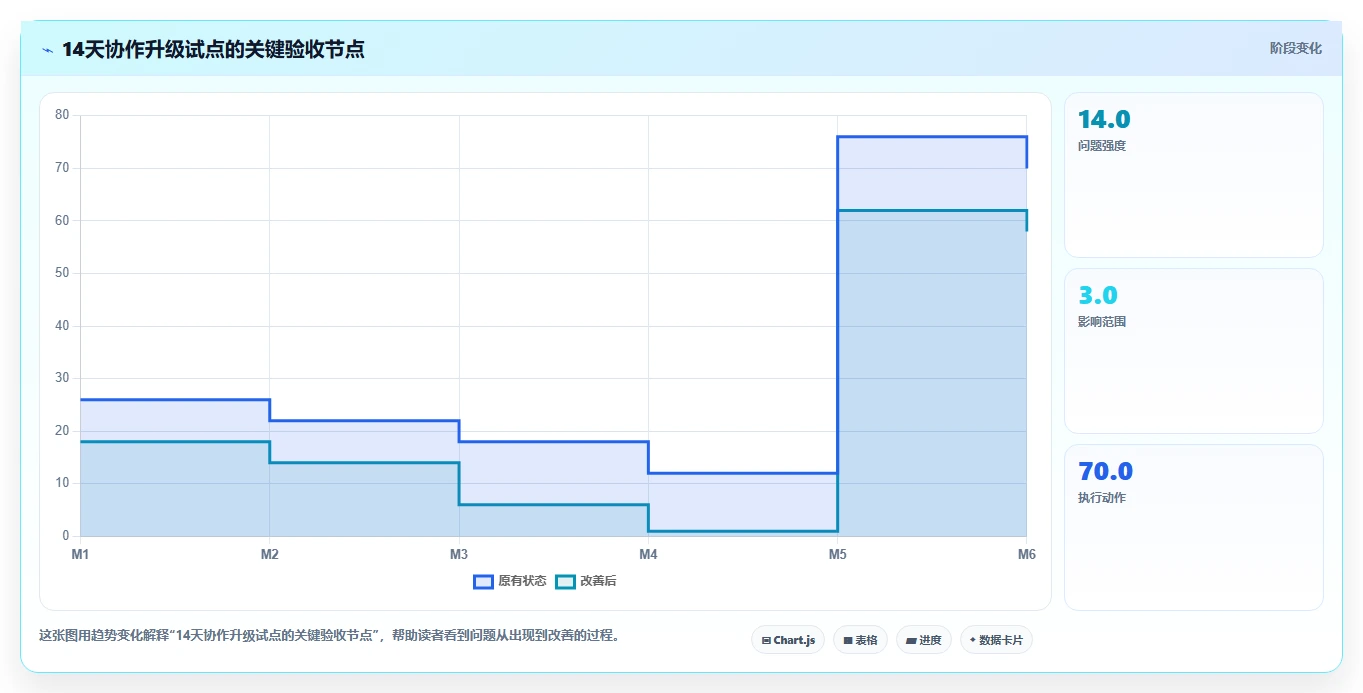Toggle the 改善后 legend series
Screen dimensions: 1363x693
coord(586,581)
